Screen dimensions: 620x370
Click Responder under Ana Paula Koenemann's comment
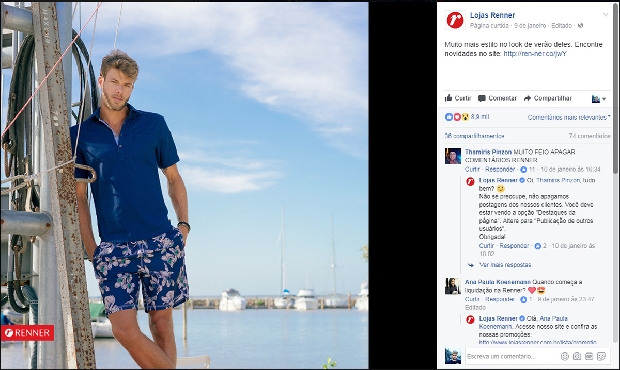(500, 299)
